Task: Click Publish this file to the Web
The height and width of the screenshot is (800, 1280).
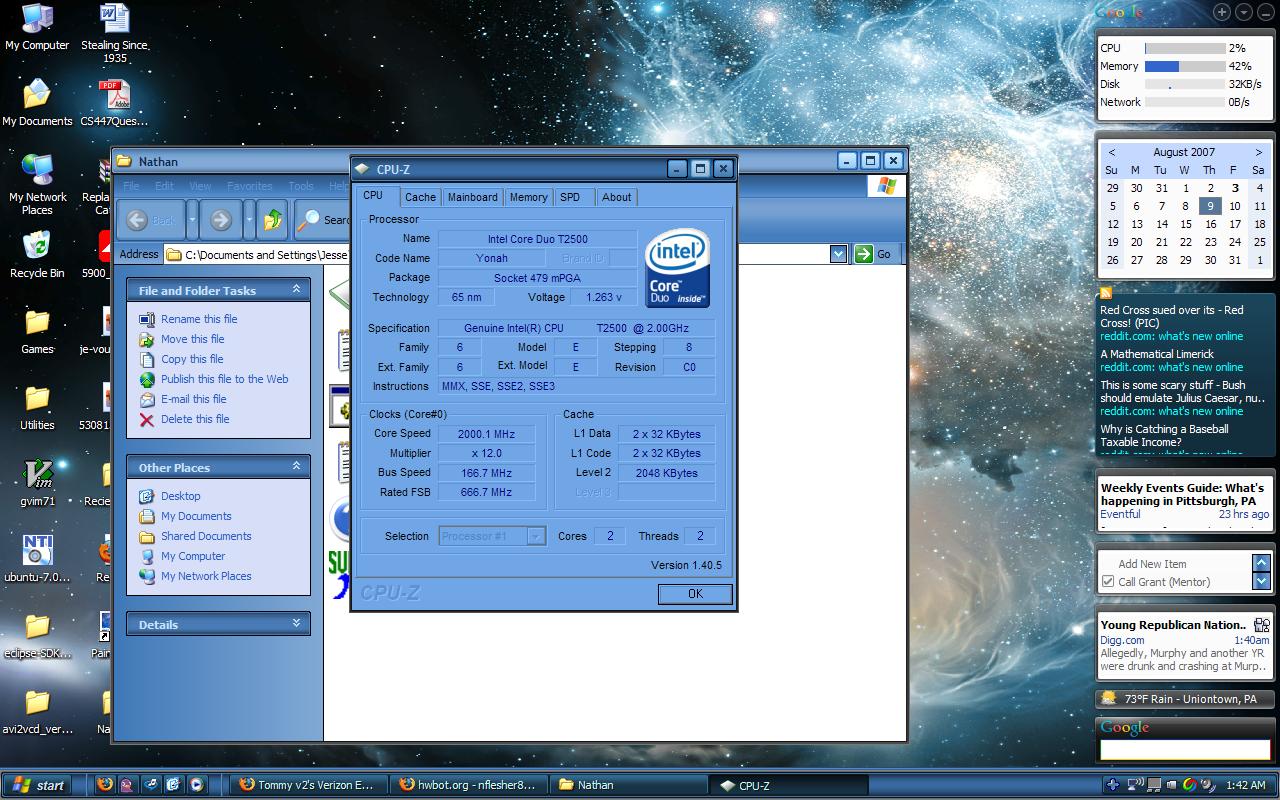Action: pyautogui.click(x=225, y=379)
